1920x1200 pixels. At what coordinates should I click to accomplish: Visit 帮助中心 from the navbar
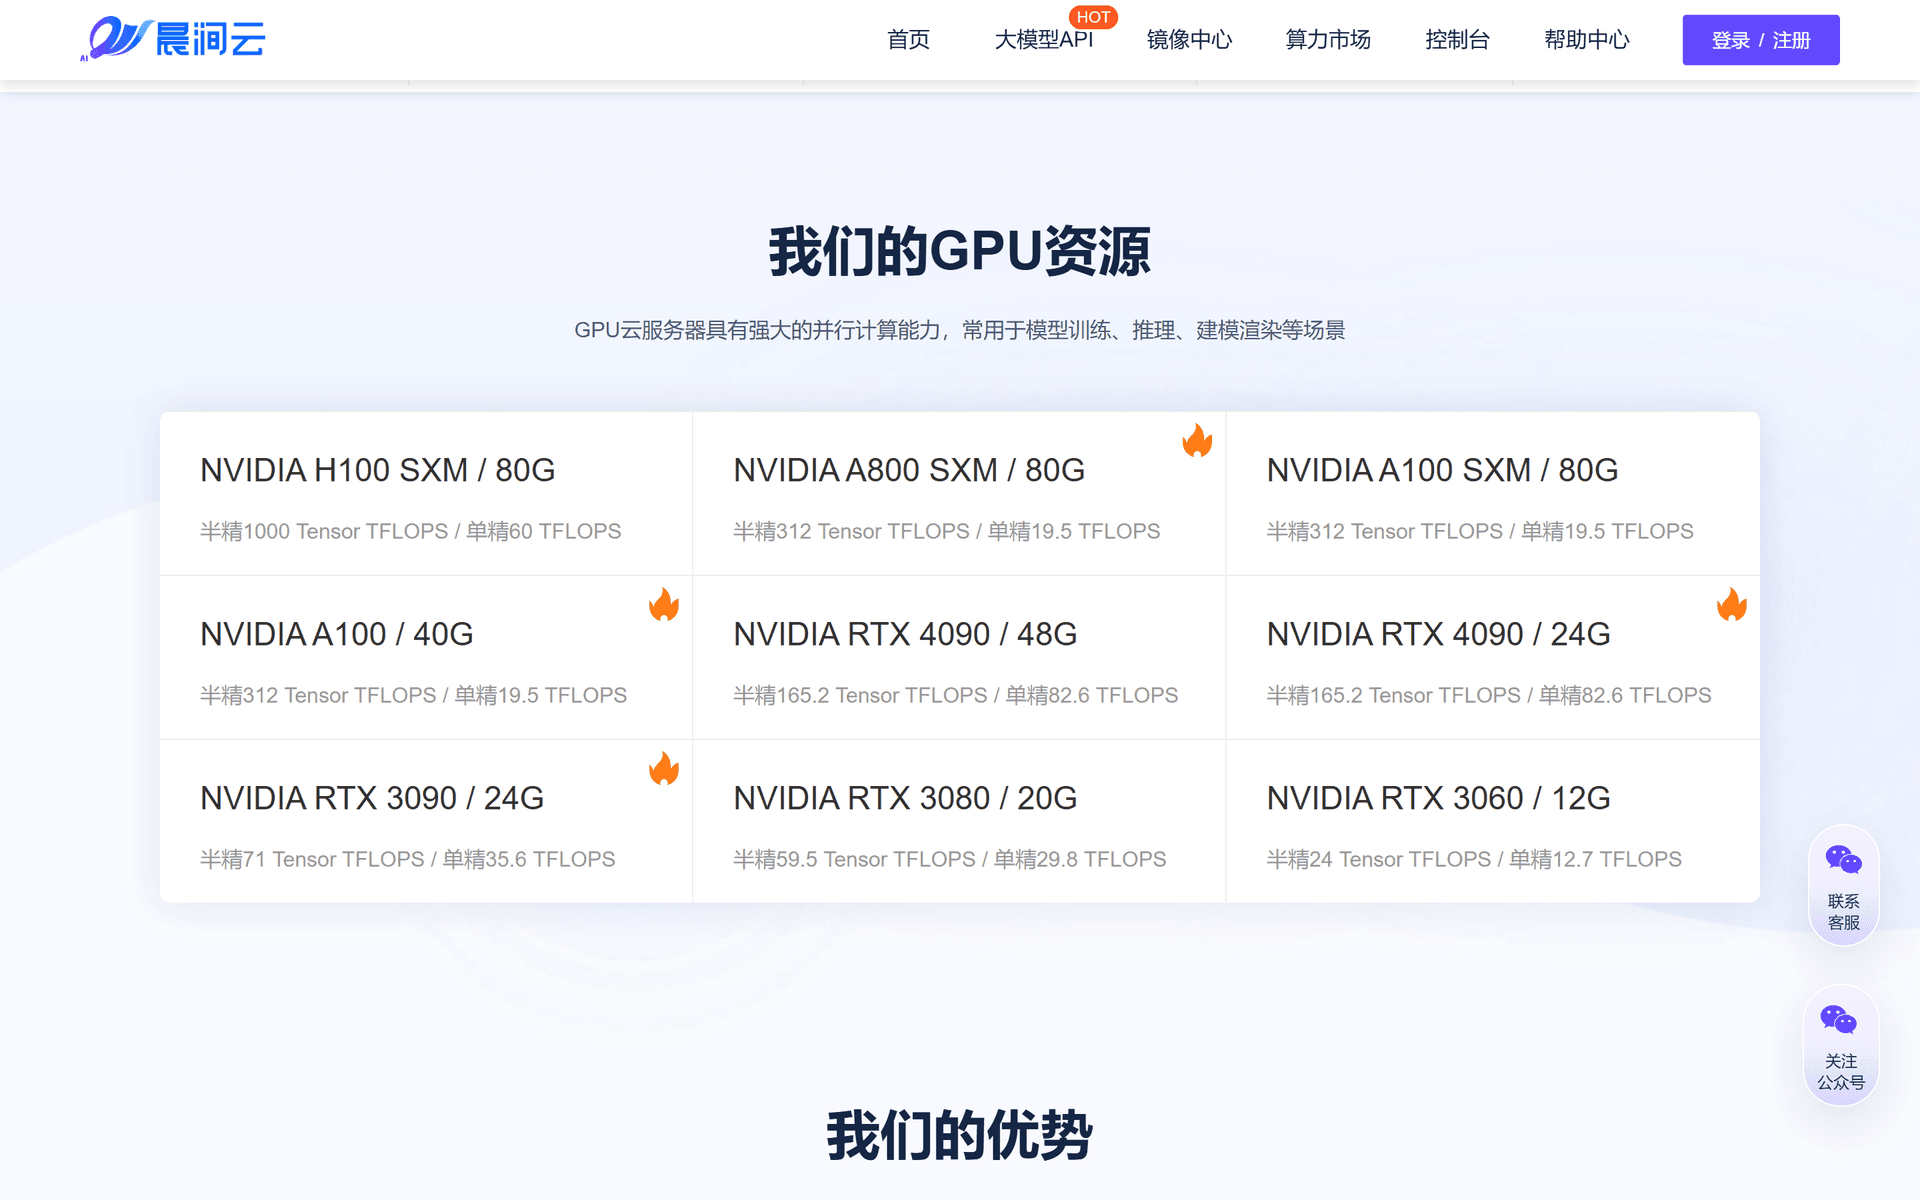pos(1587,40)
